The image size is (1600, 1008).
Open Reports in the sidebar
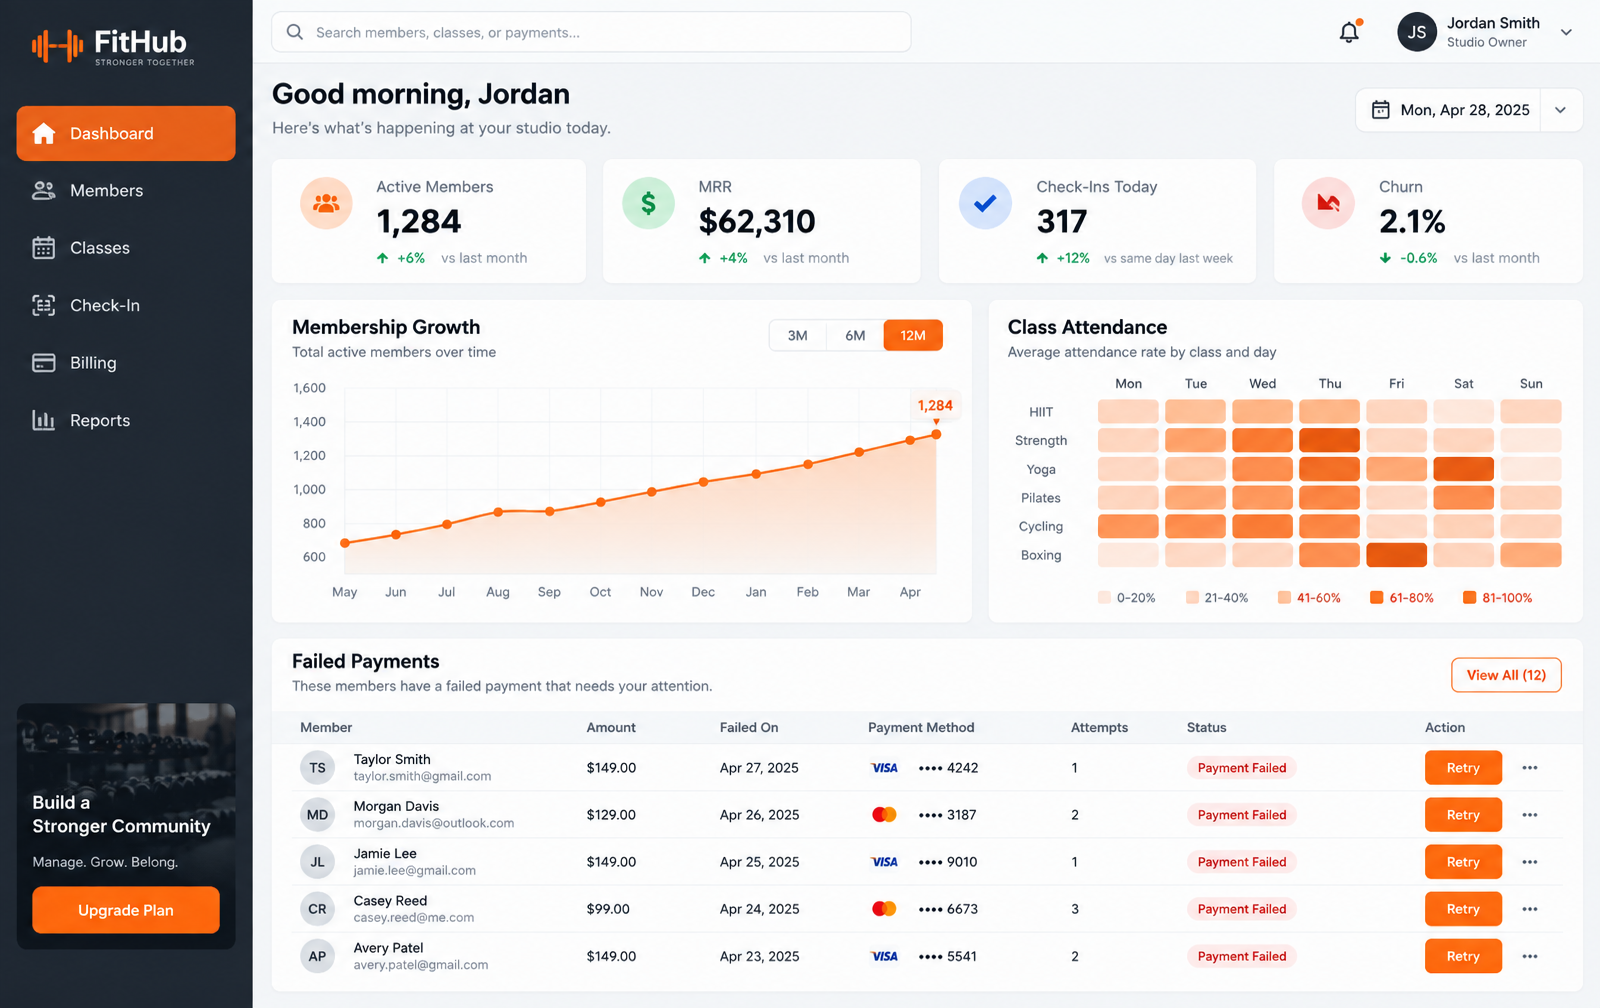click(126, 420)
